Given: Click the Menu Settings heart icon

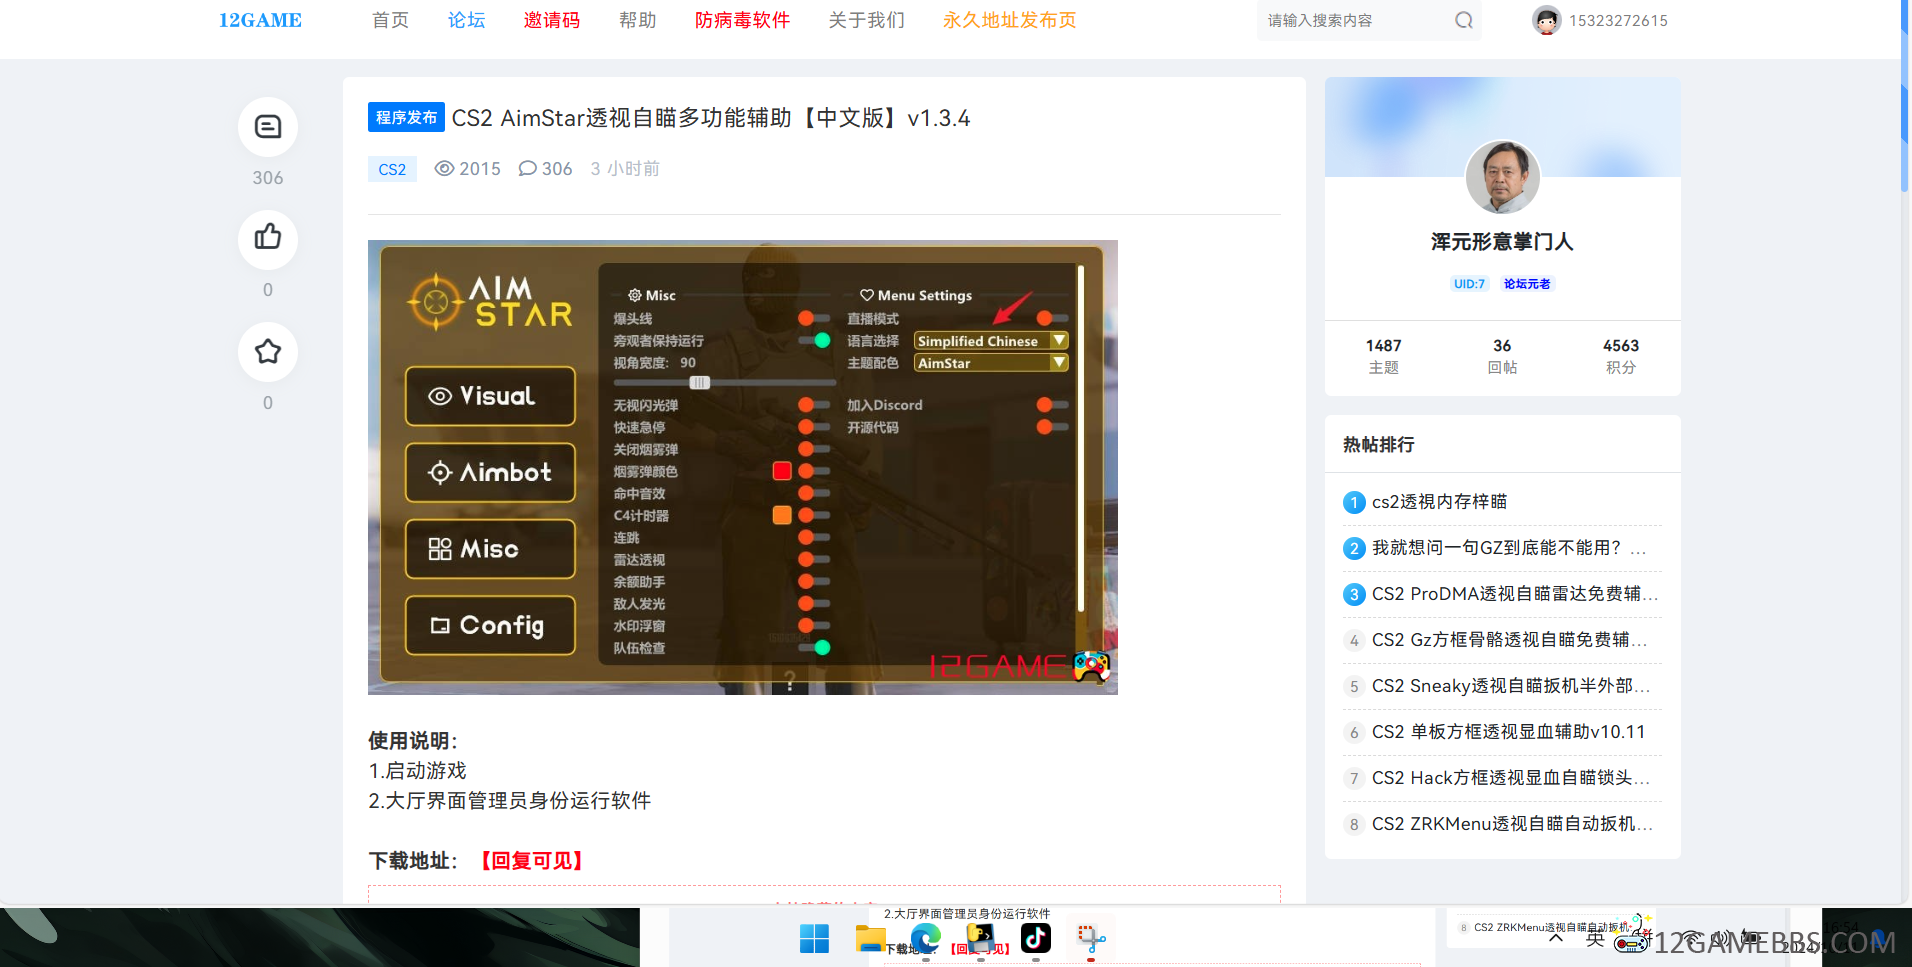Looking at the screenshot, I should pos(867,295).
